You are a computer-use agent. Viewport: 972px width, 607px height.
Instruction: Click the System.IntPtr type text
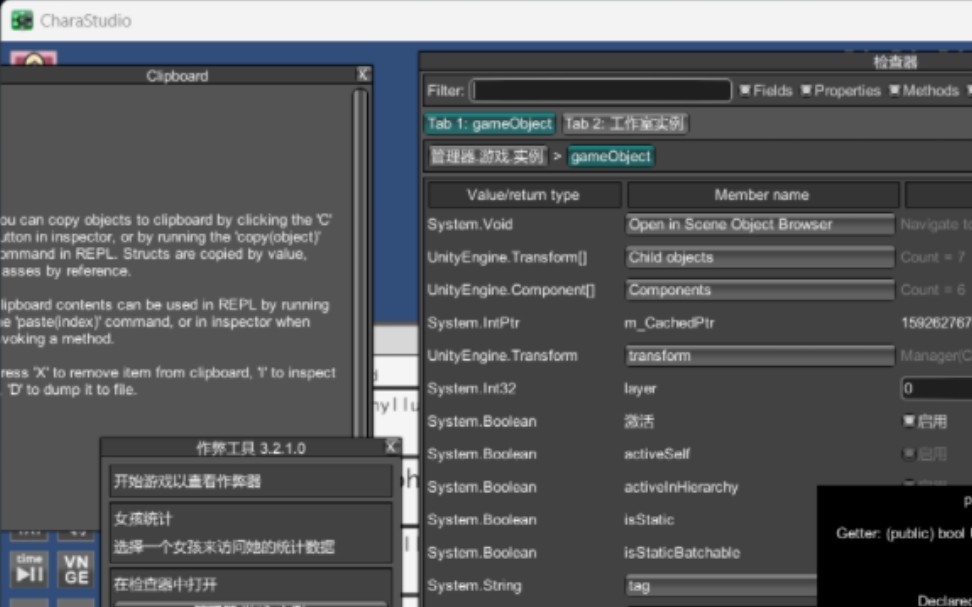(474, 323)
